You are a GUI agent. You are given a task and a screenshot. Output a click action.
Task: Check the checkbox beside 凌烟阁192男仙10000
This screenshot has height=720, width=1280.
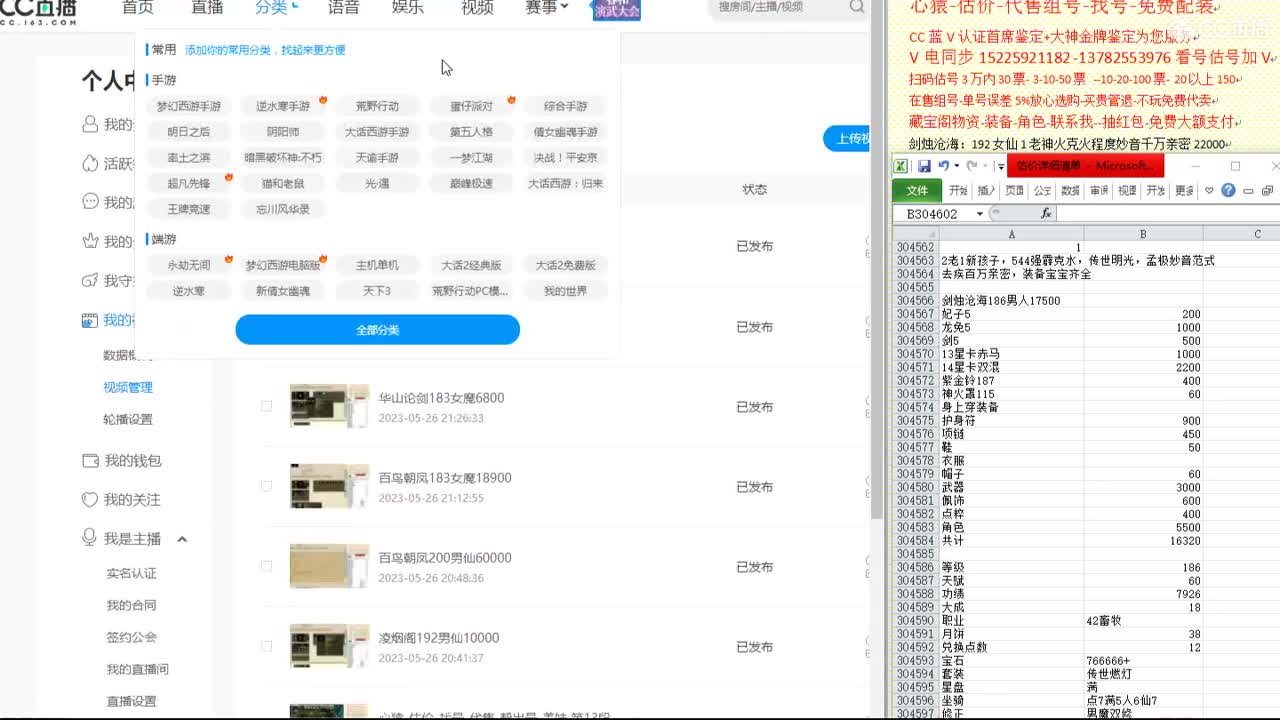click(266, 646)
